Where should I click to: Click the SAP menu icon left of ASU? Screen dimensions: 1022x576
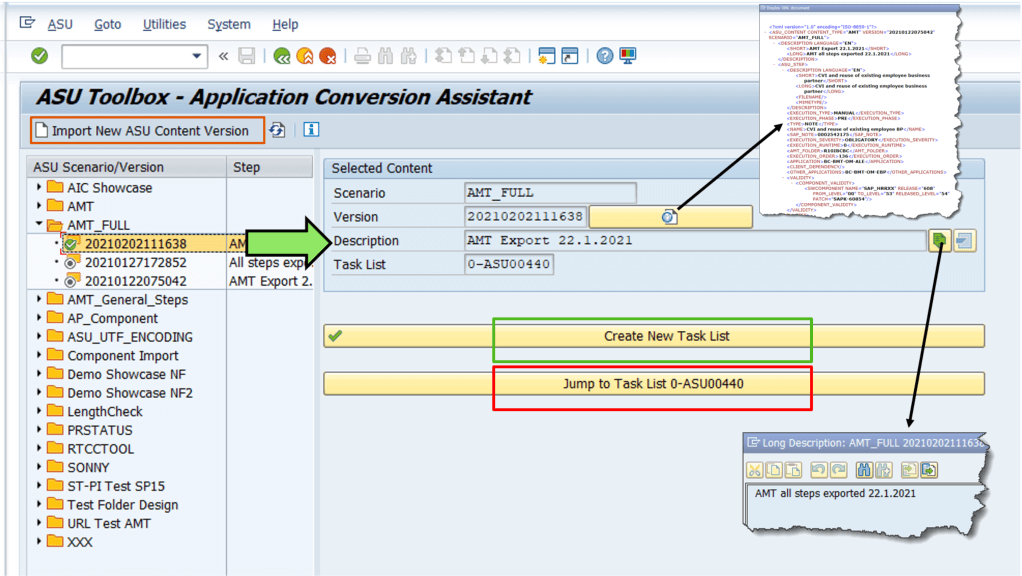[x=27, y=23]
